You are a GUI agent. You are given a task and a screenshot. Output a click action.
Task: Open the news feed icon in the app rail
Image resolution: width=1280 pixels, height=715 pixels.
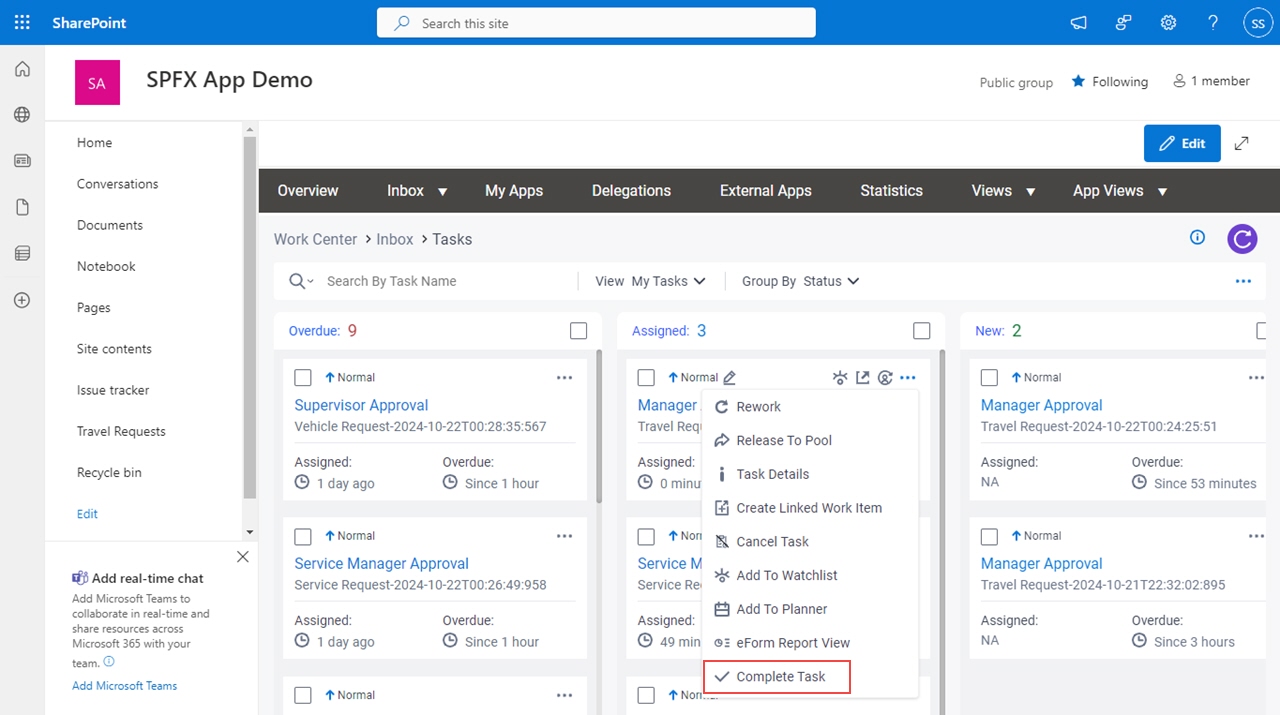[x=22, y=161]
